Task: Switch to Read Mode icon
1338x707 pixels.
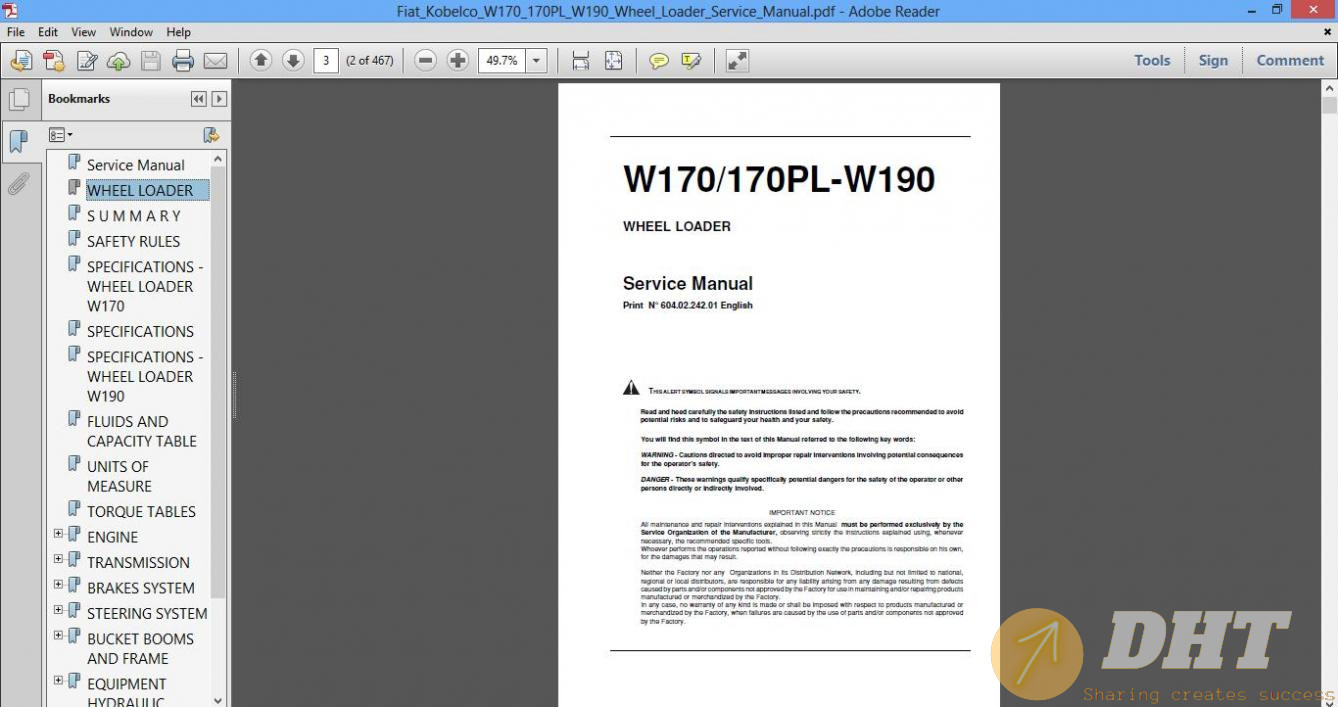Action: tap(737, 61)
